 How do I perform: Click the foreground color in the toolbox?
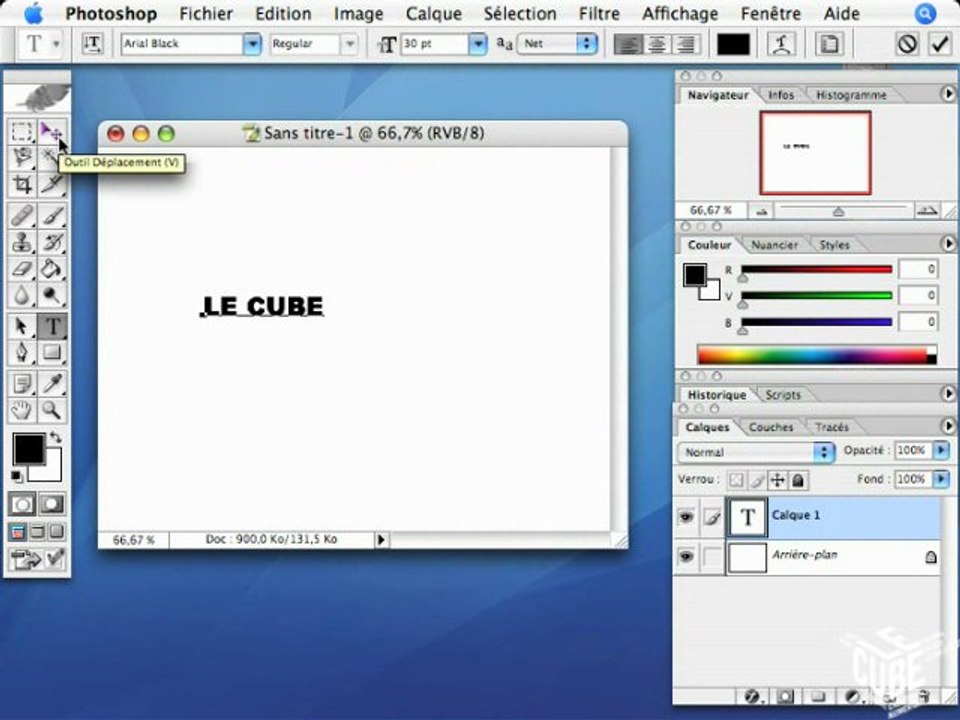(x=29, y=449)
